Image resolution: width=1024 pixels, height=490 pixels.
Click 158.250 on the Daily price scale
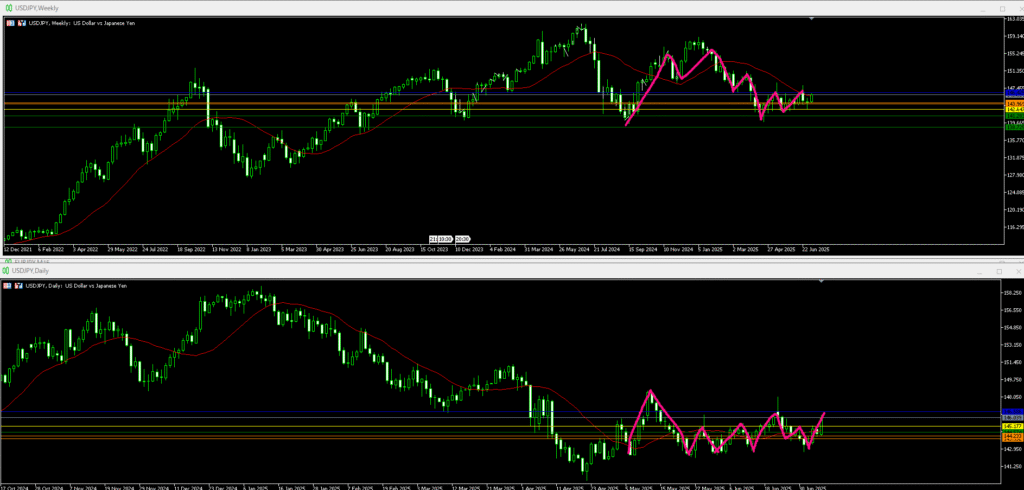1012,293
